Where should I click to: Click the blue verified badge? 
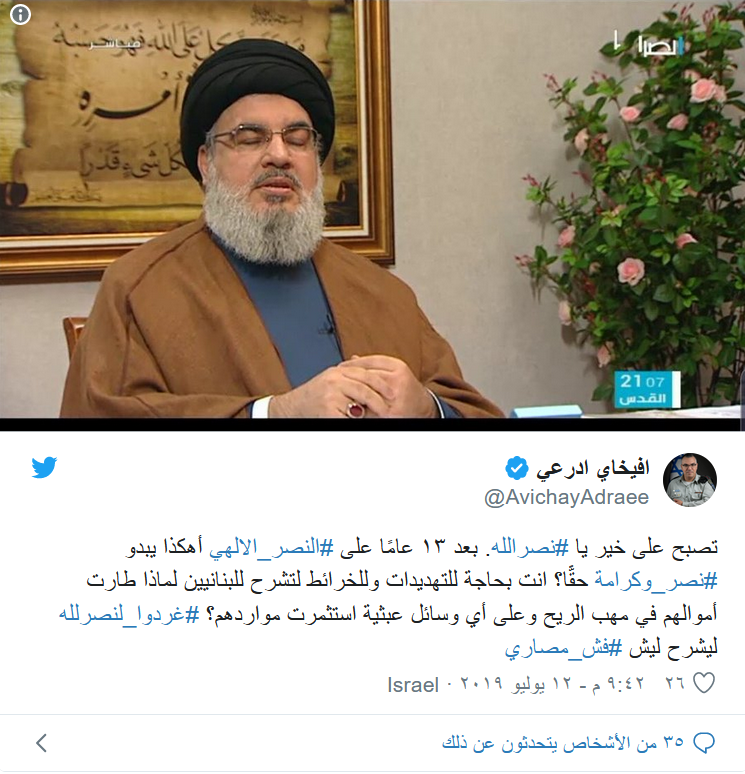(516, 468)
